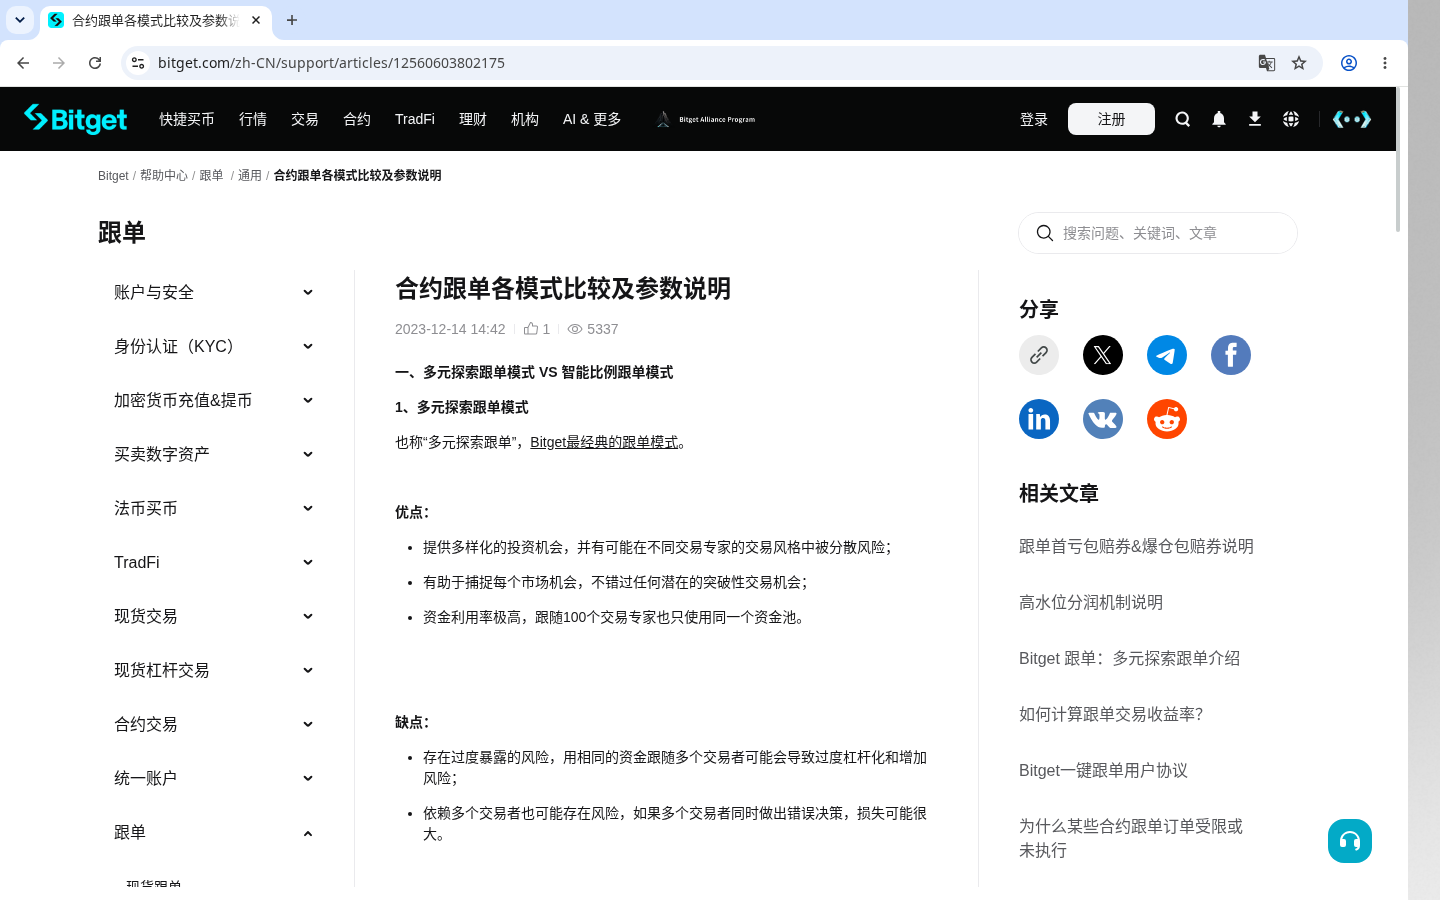Open notifications bell icon
Viewport: 1440px width, 900px height.
(1219, 119)
